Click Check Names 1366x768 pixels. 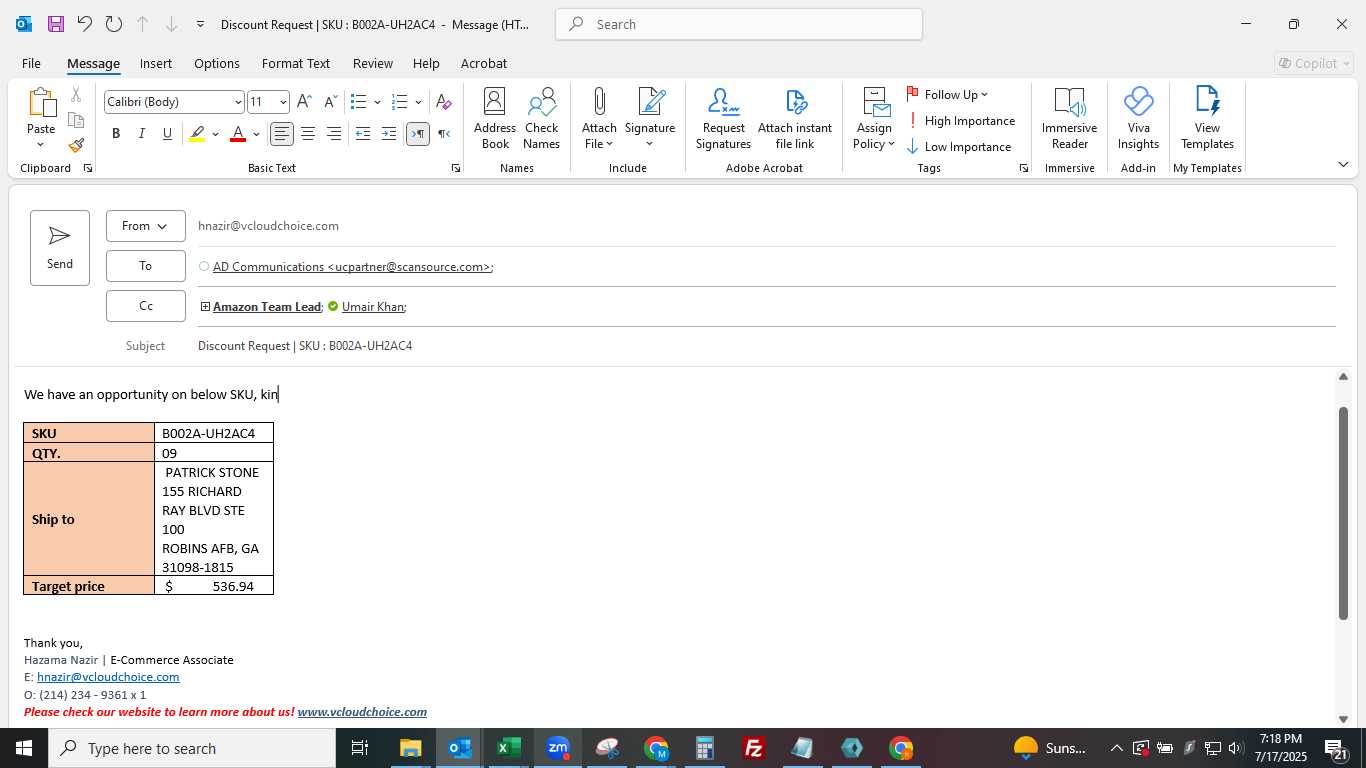click(541, 118)
